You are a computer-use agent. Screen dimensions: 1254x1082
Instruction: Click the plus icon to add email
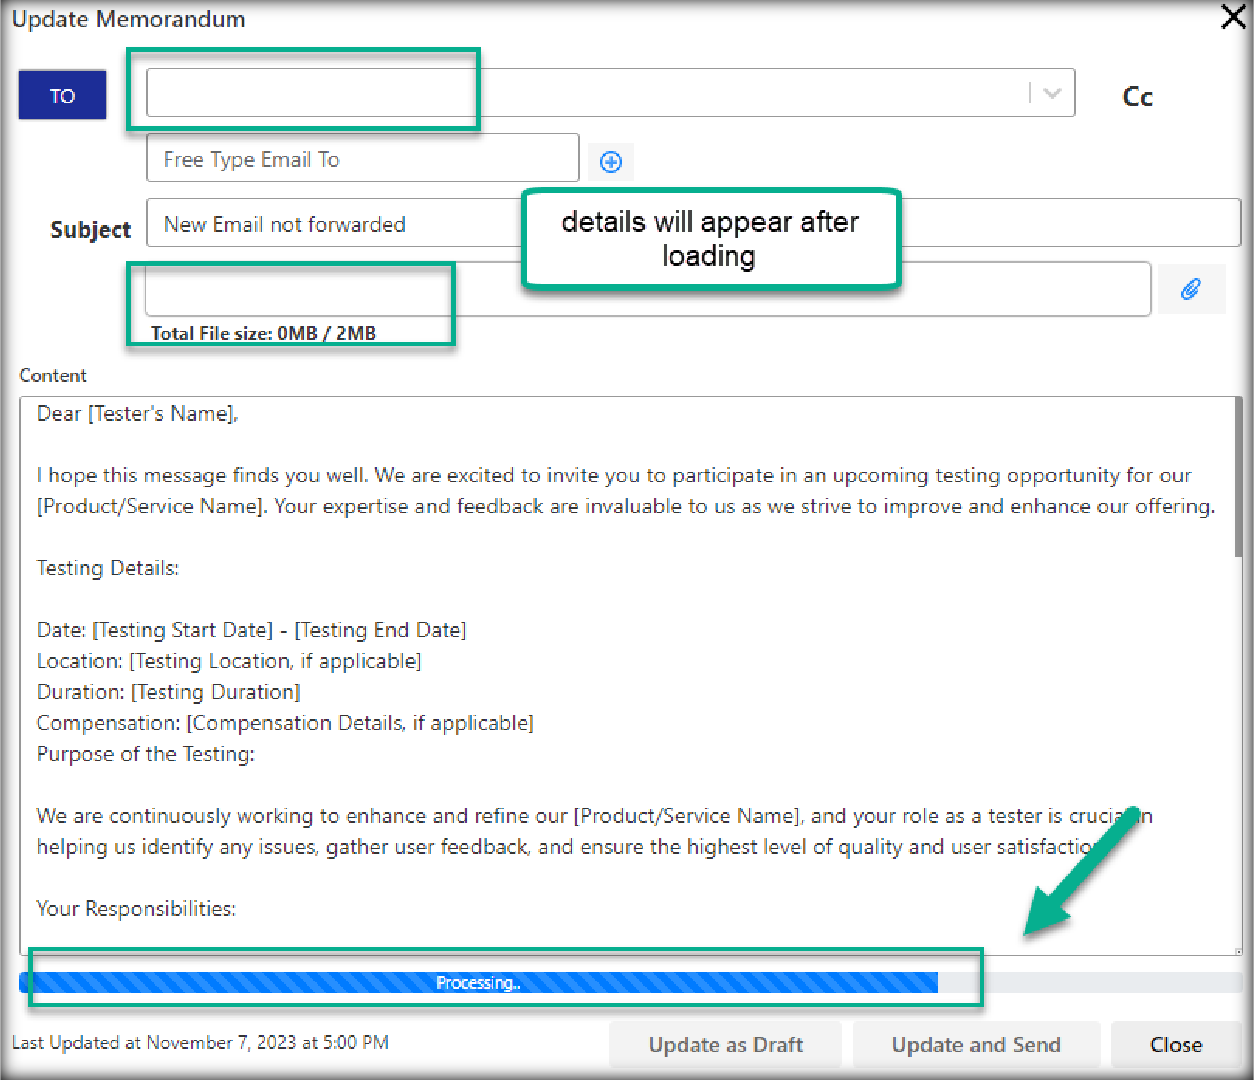tap(610, 161)
